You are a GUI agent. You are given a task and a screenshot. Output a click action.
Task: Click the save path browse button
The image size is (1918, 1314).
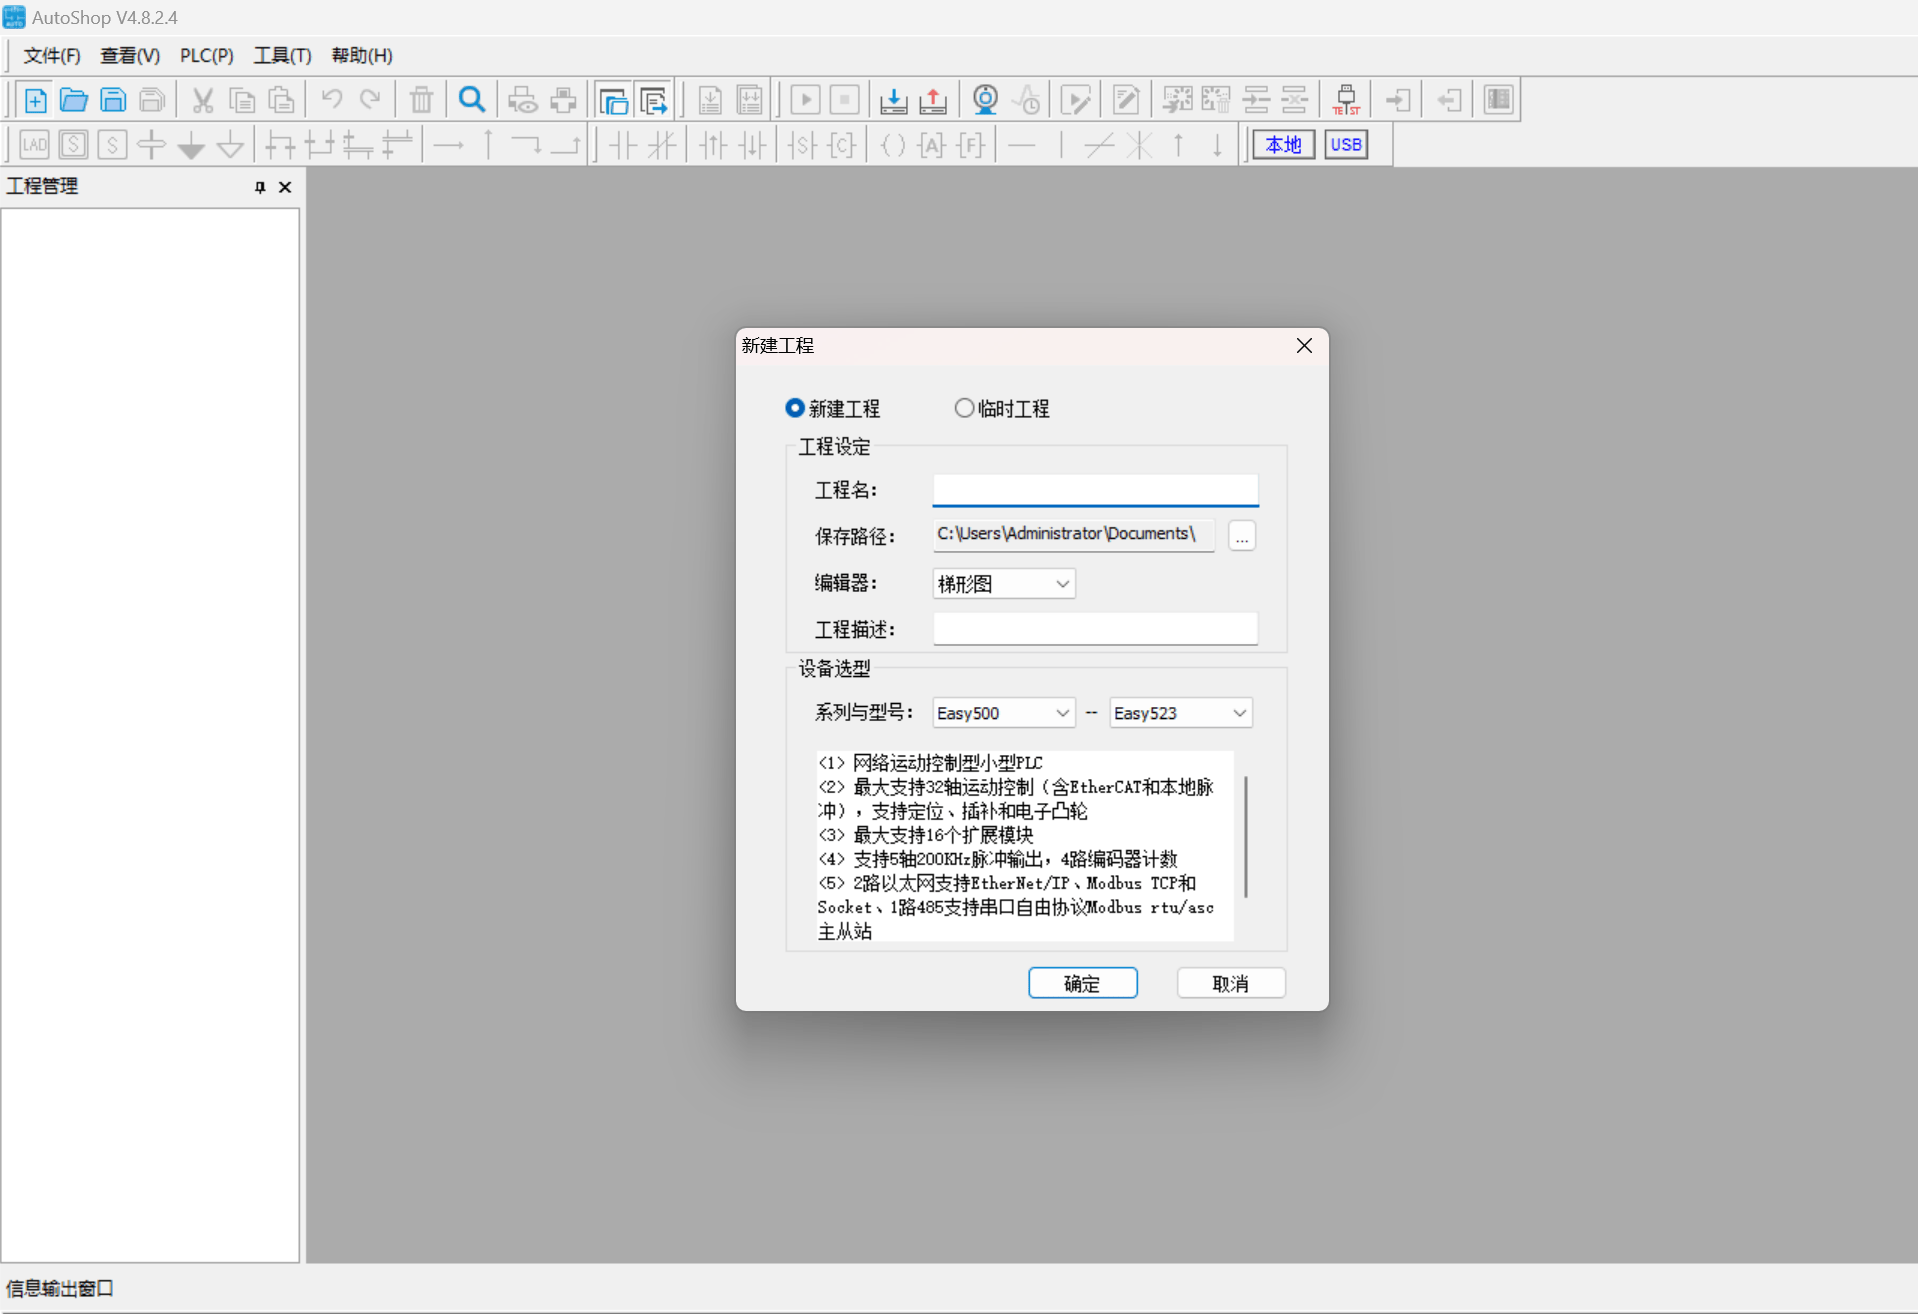[x=1242, y=536]
